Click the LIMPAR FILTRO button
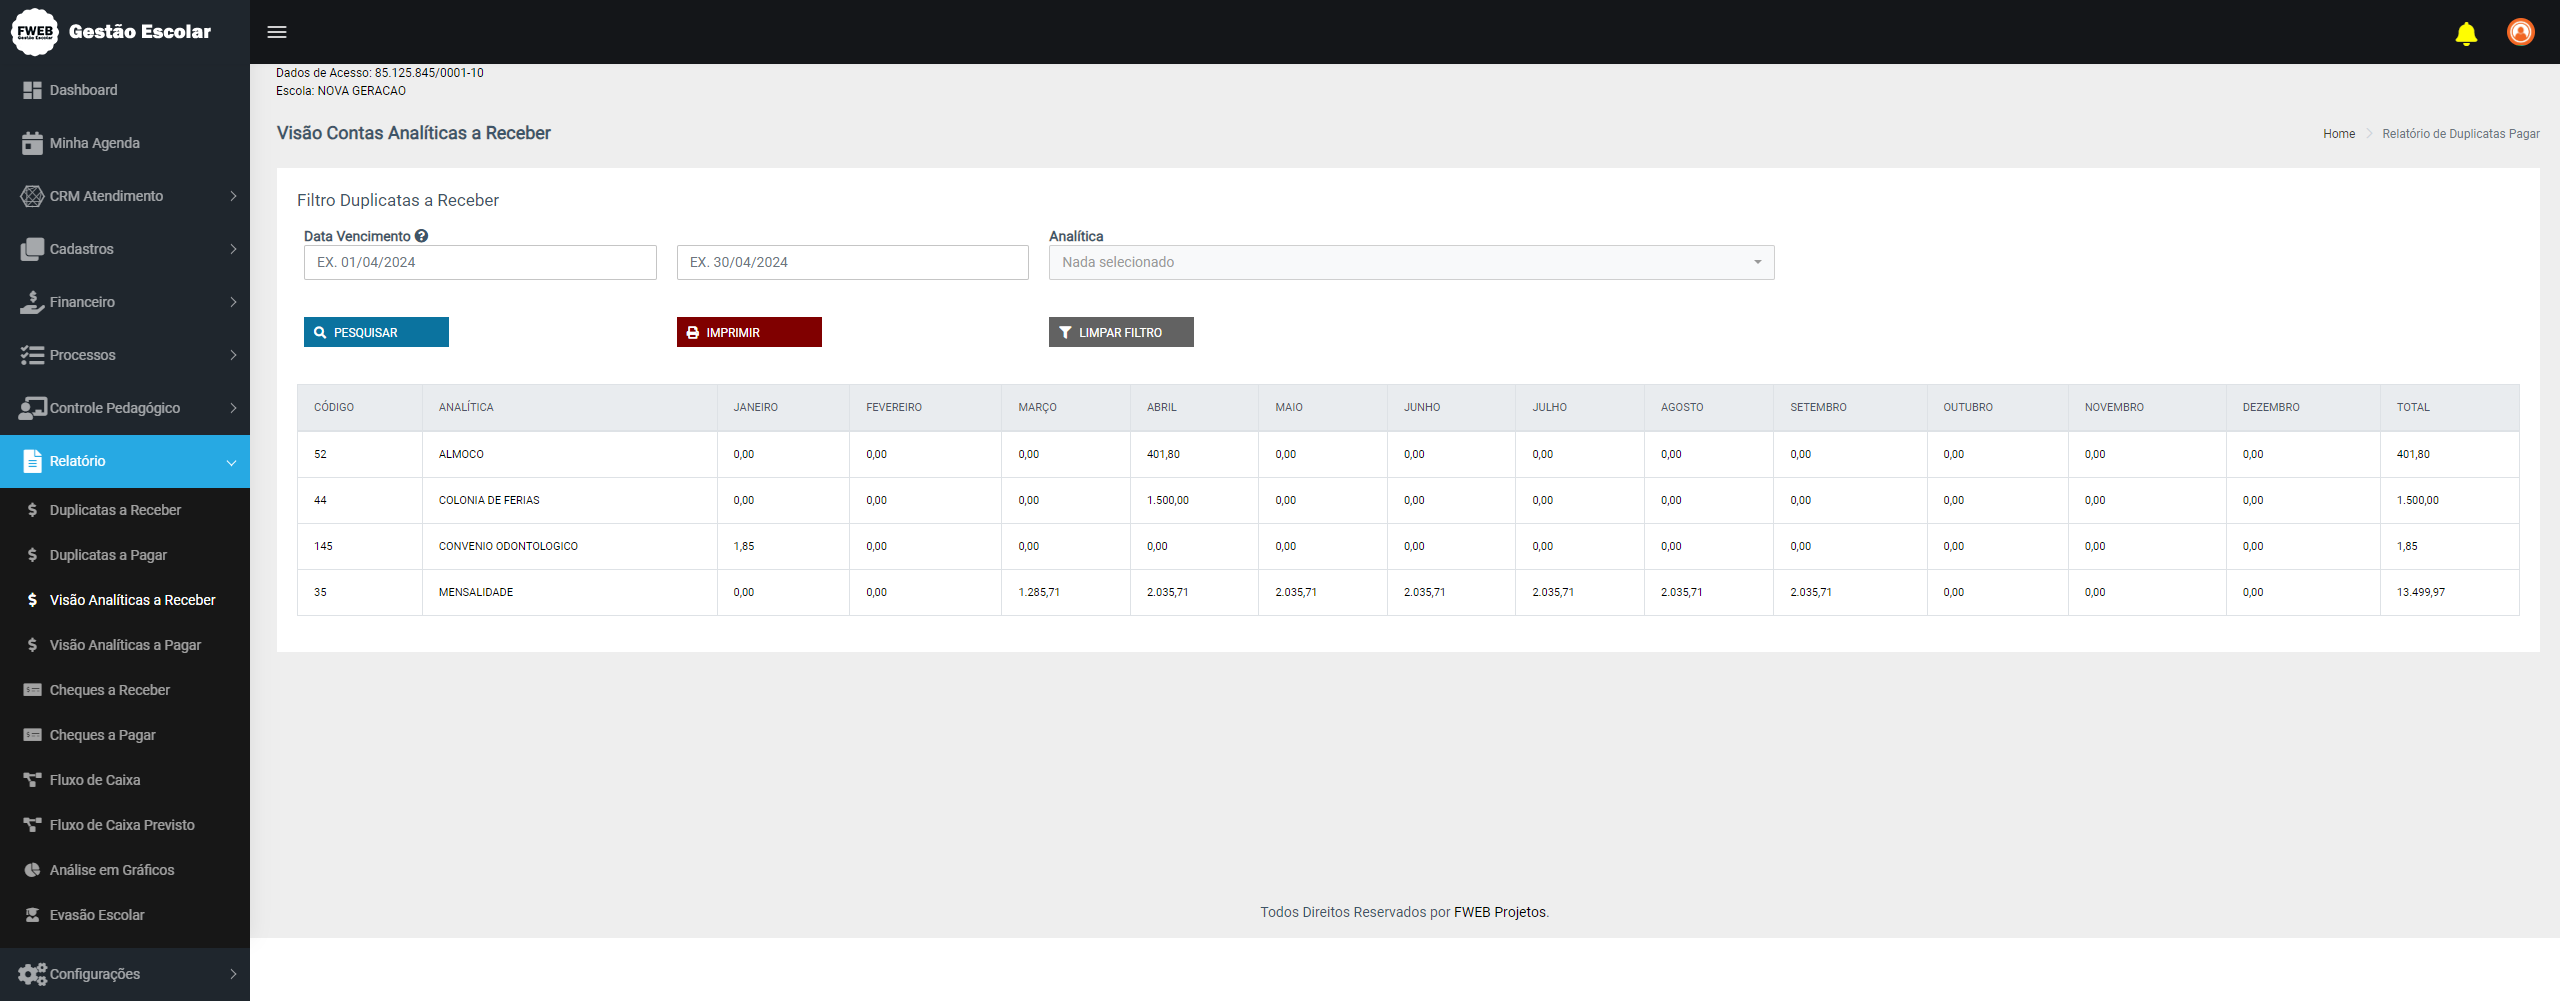The height and width of the screenshot is (1001, 2560). click(1120, 332)
